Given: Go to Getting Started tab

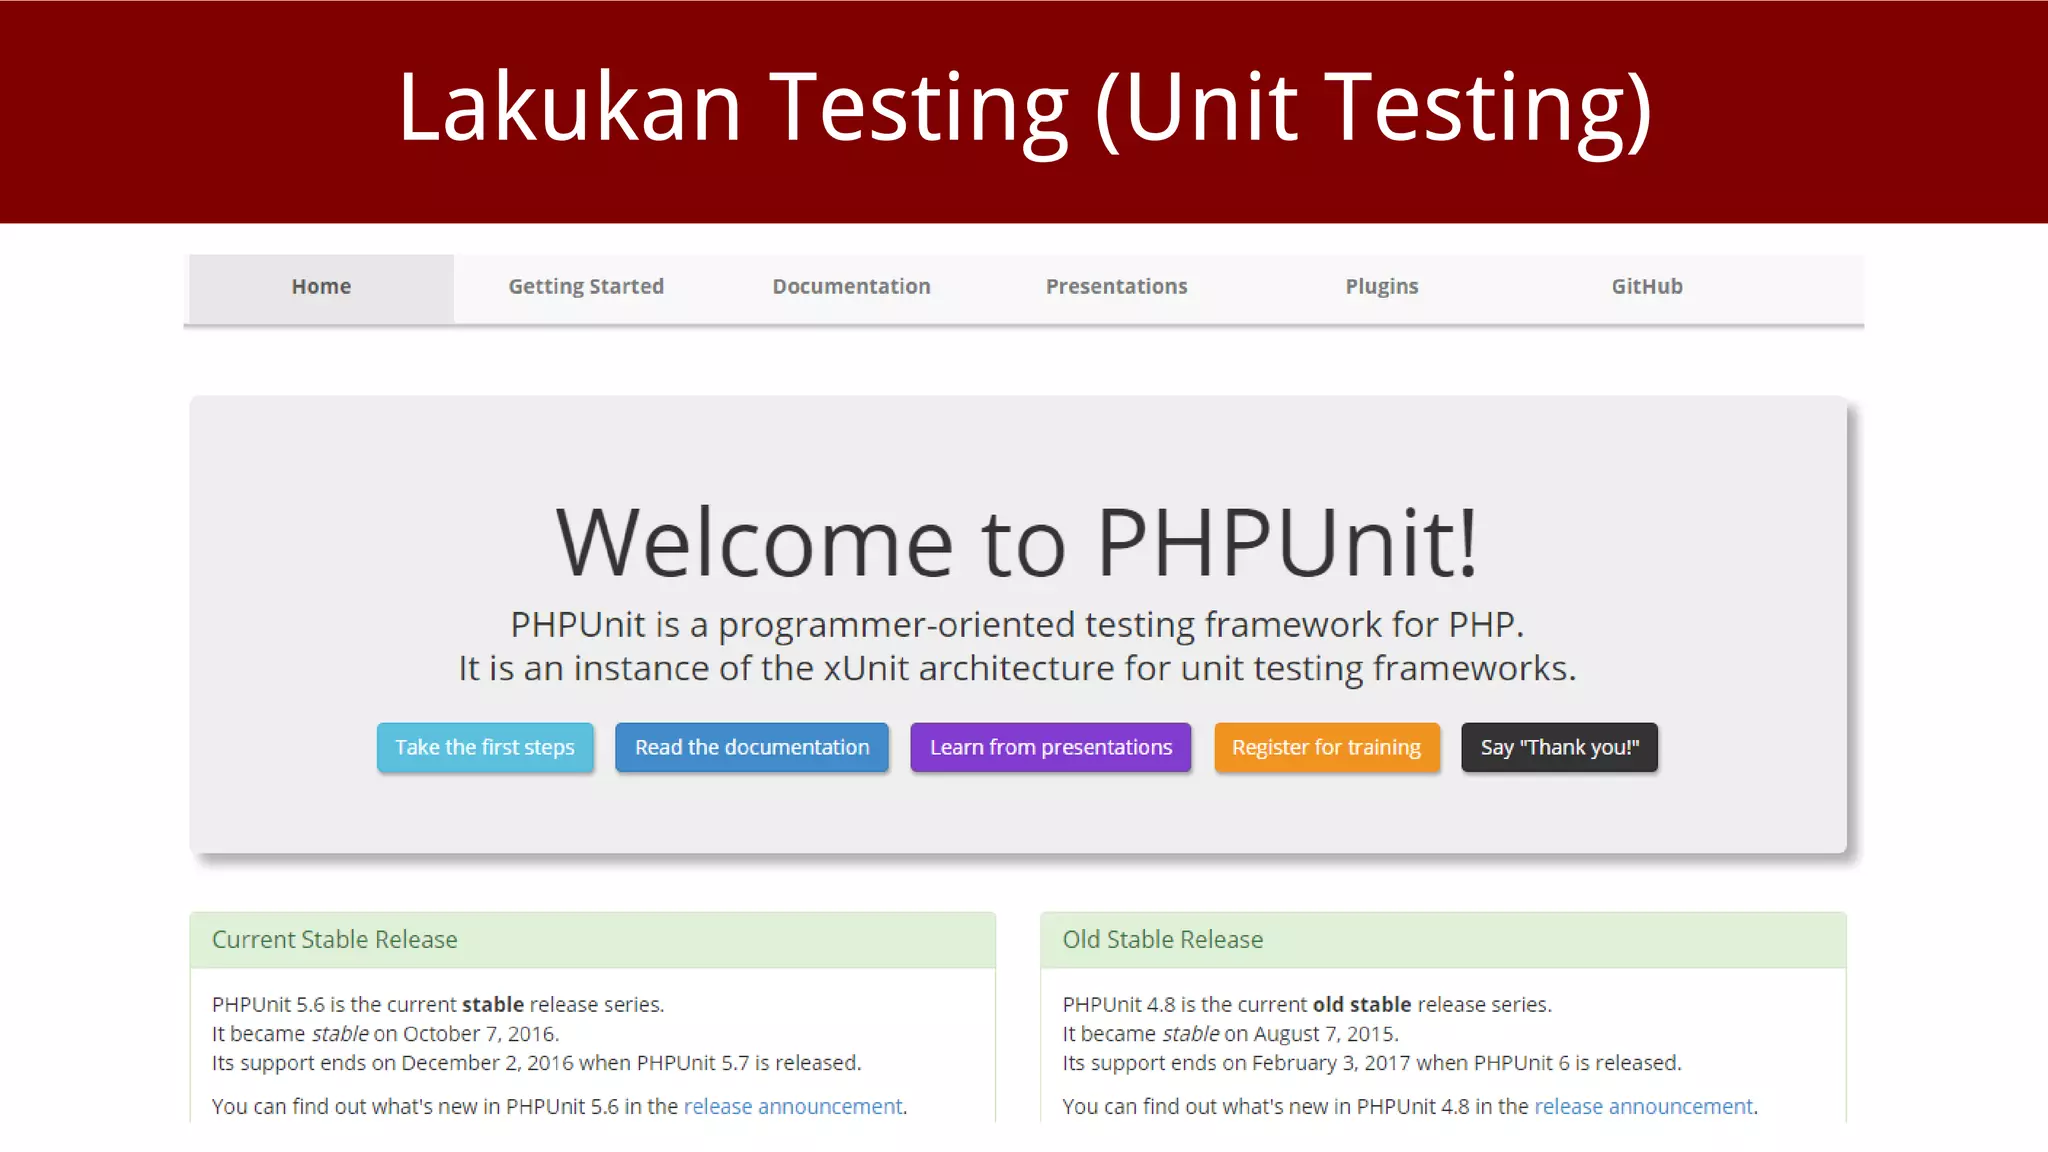Looking at the screenshot, I should pos(586,287).
